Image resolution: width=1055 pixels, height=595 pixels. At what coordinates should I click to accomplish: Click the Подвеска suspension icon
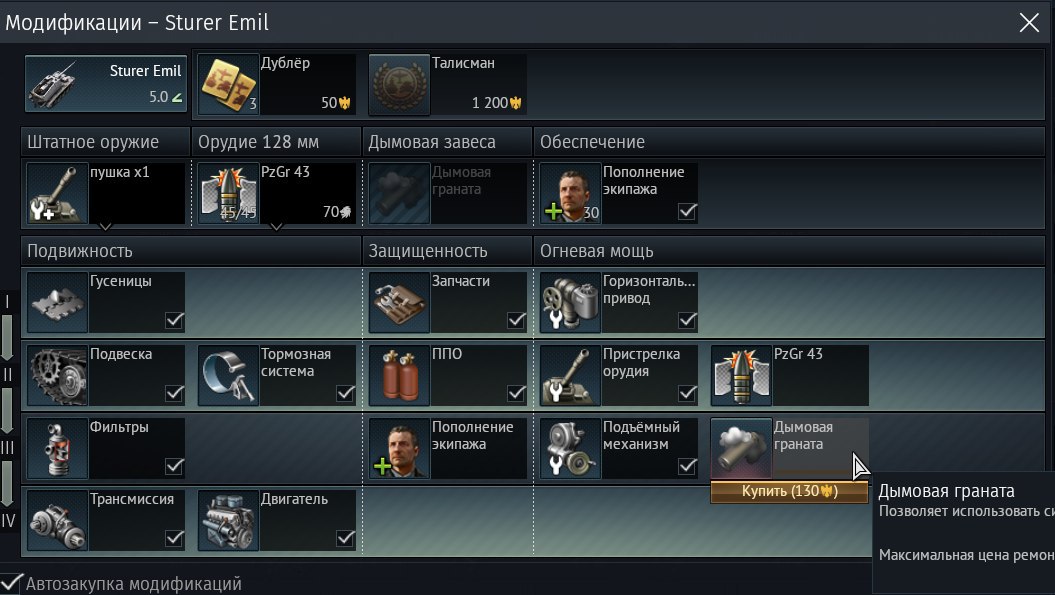57,375
